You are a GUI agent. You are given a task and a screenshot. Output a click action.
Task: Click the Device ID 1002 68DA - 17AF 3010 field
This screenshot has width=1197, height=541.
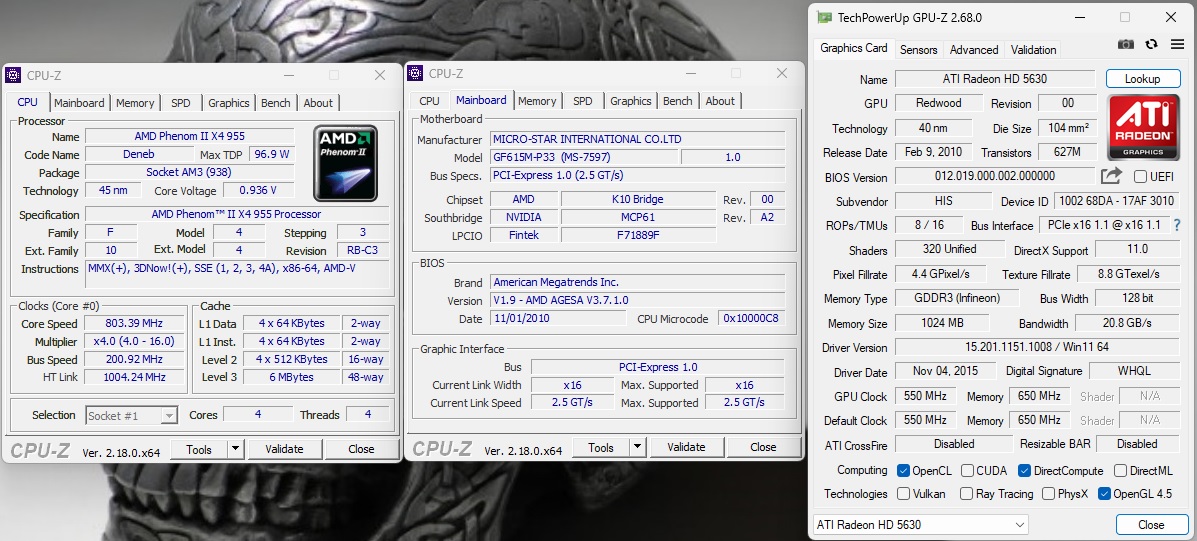tap(1117, 201)
